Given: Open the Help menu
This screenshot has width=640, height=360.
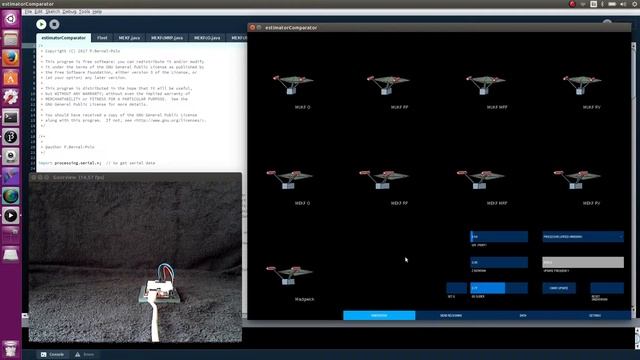Looking at the screenshot, I should coord(97,12).
